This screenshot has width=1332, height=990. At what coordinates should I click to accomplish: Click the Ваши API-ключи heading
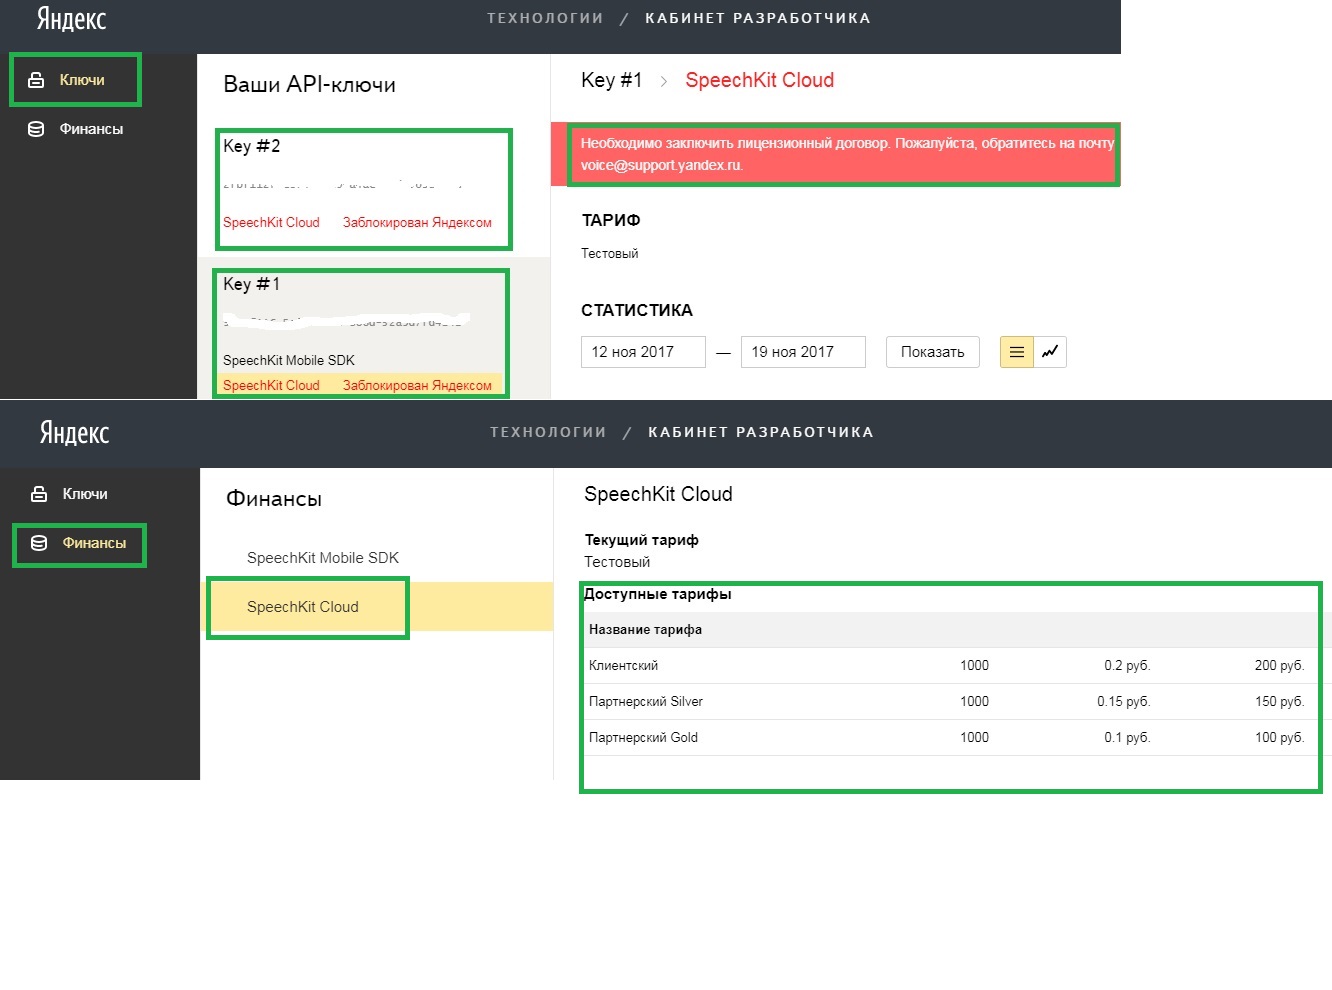(x=310, y=85)
